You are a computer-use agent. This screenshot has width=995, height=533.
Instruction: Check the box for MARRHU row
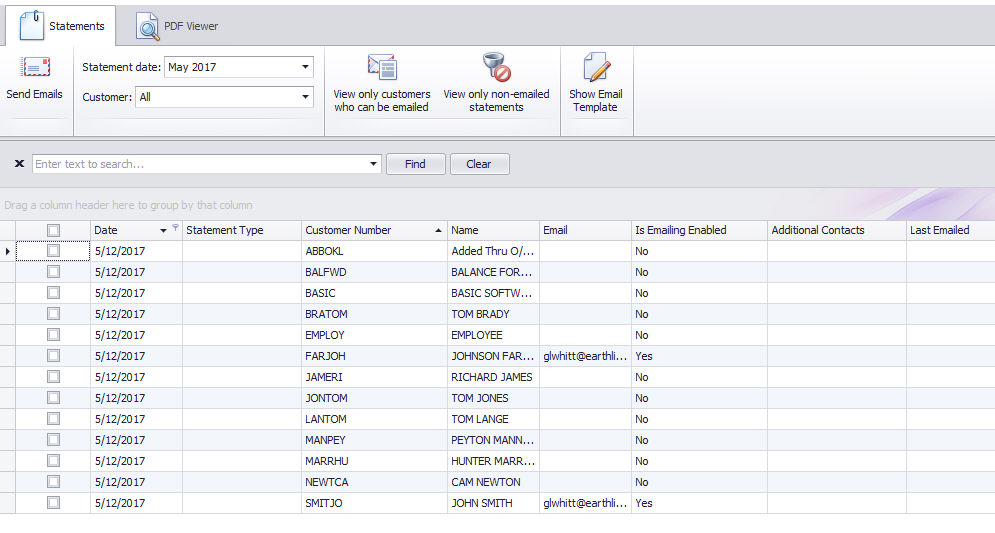(53, 460)
